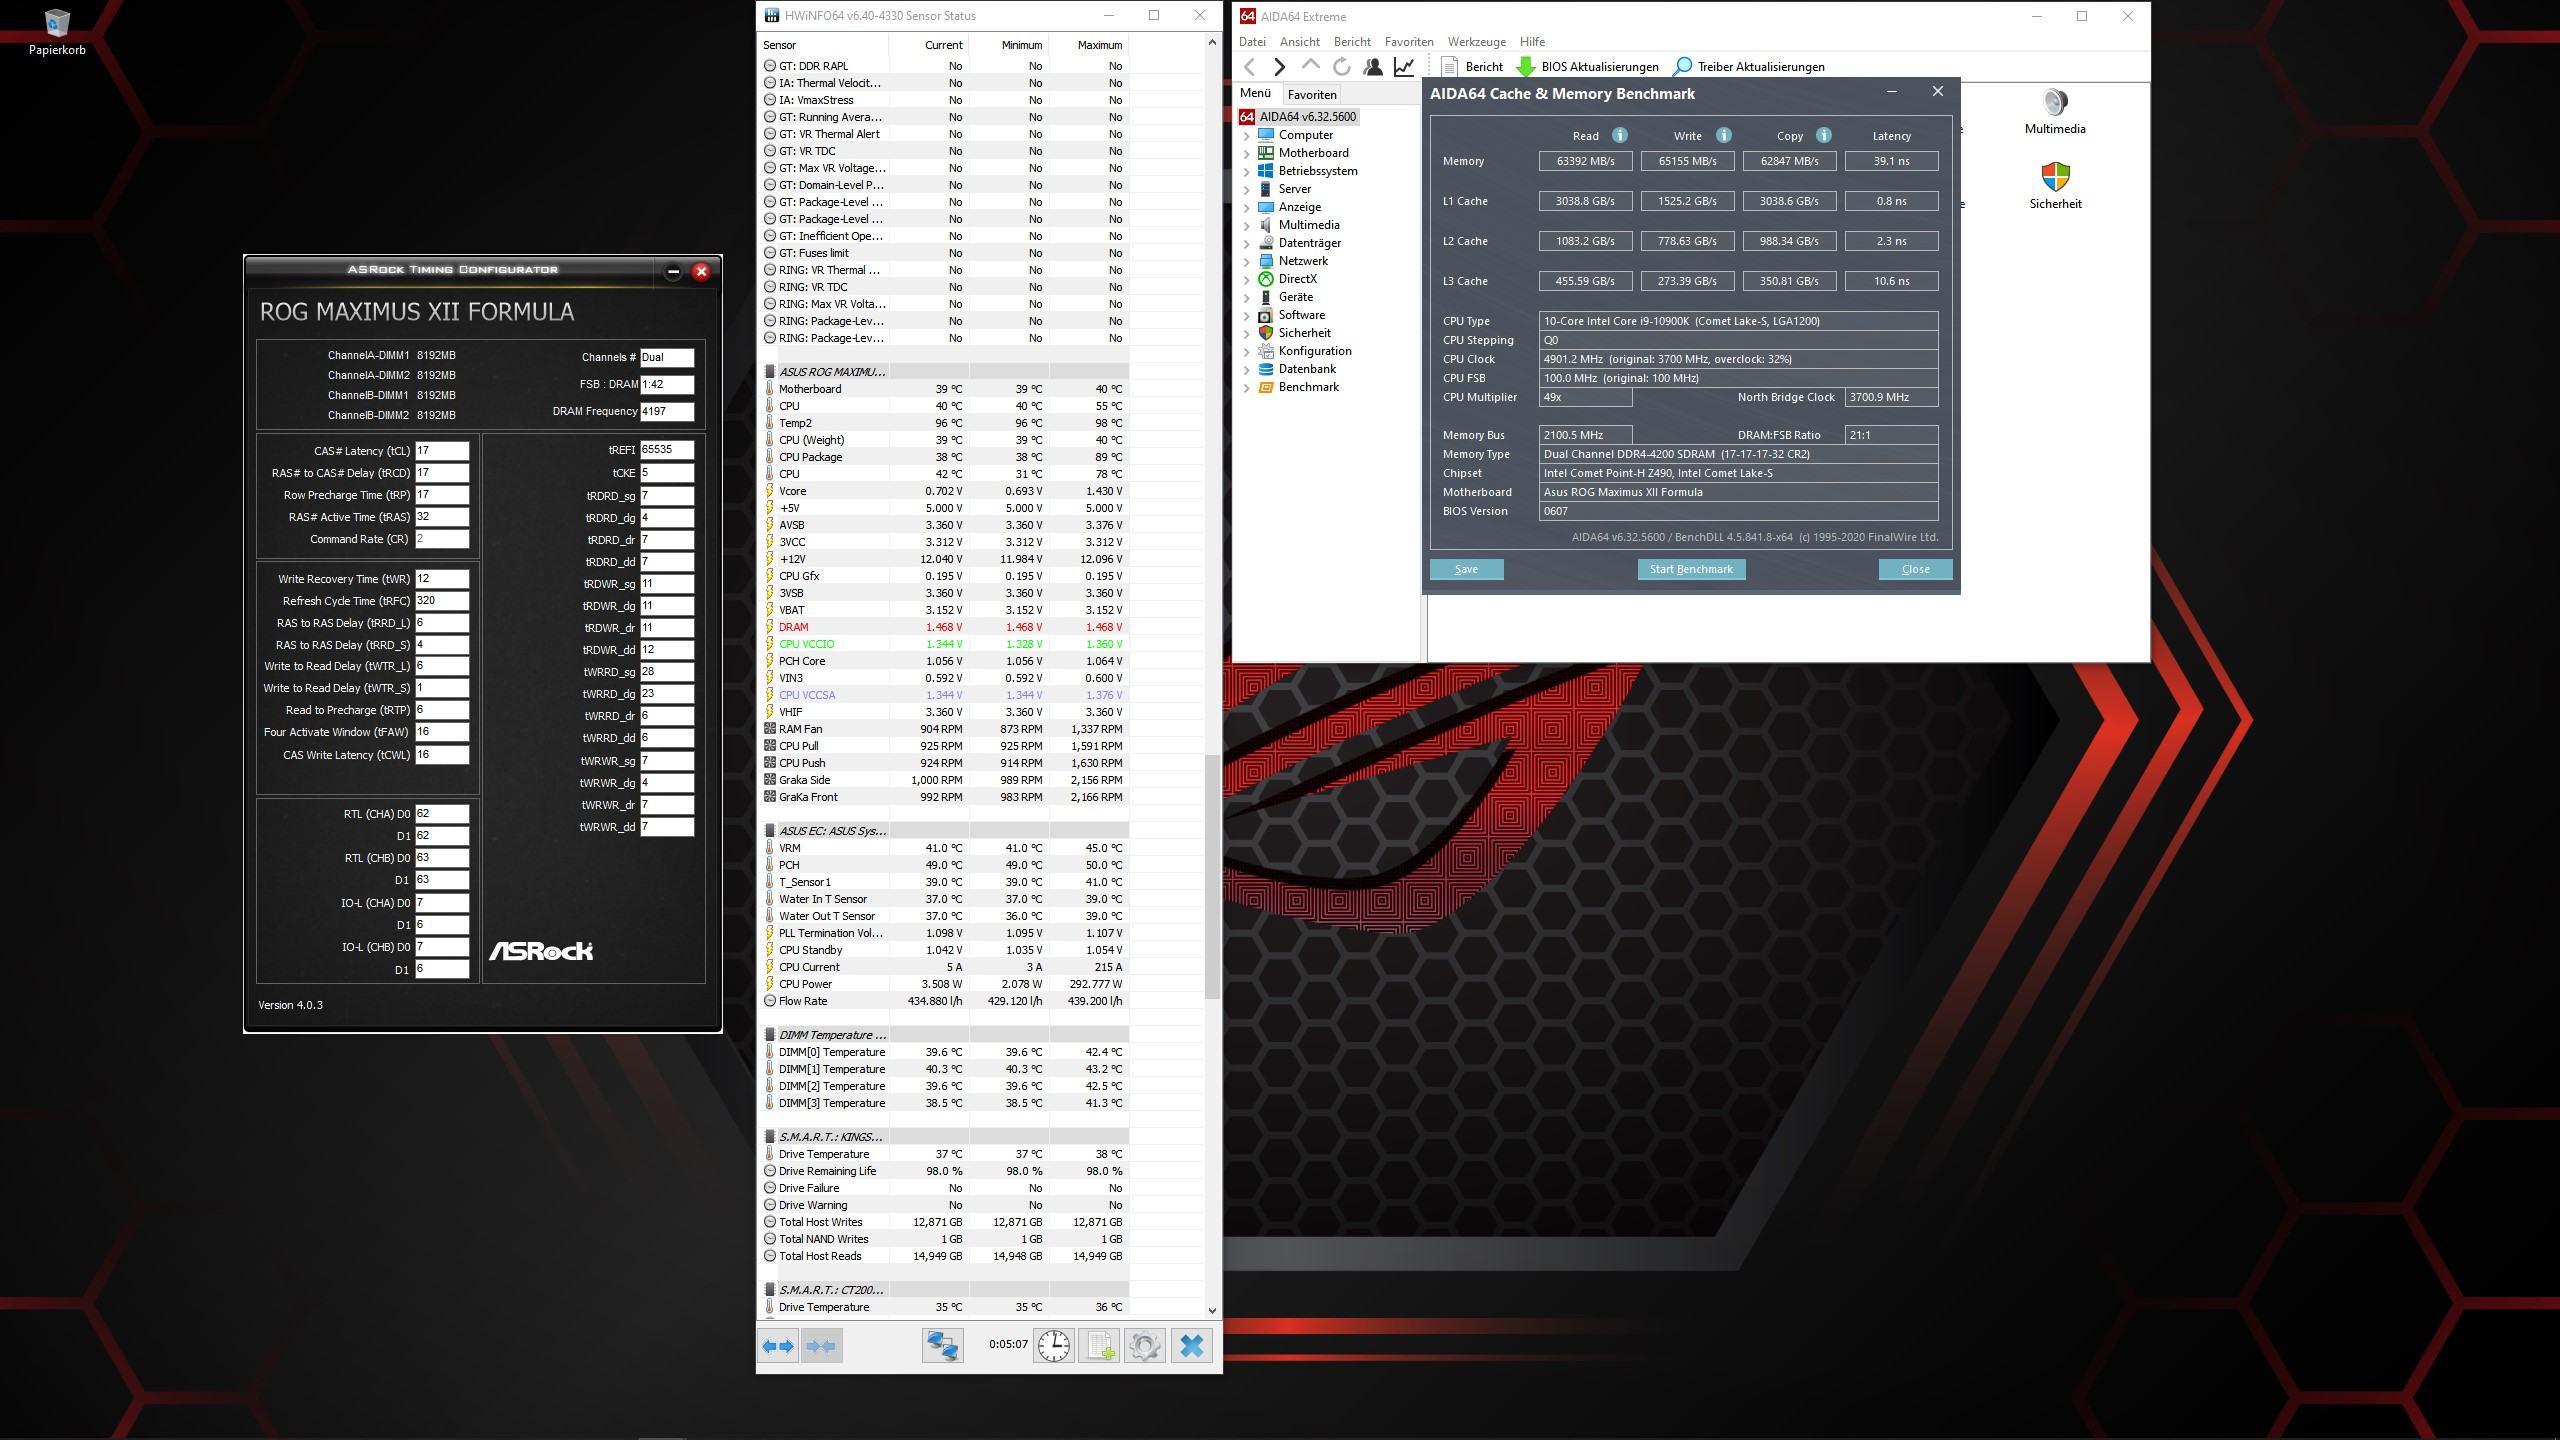Screen dimensions: 2560x1440
Task: Select DRAM voltage row in HWiNFO
Action: tap(944, 627)
